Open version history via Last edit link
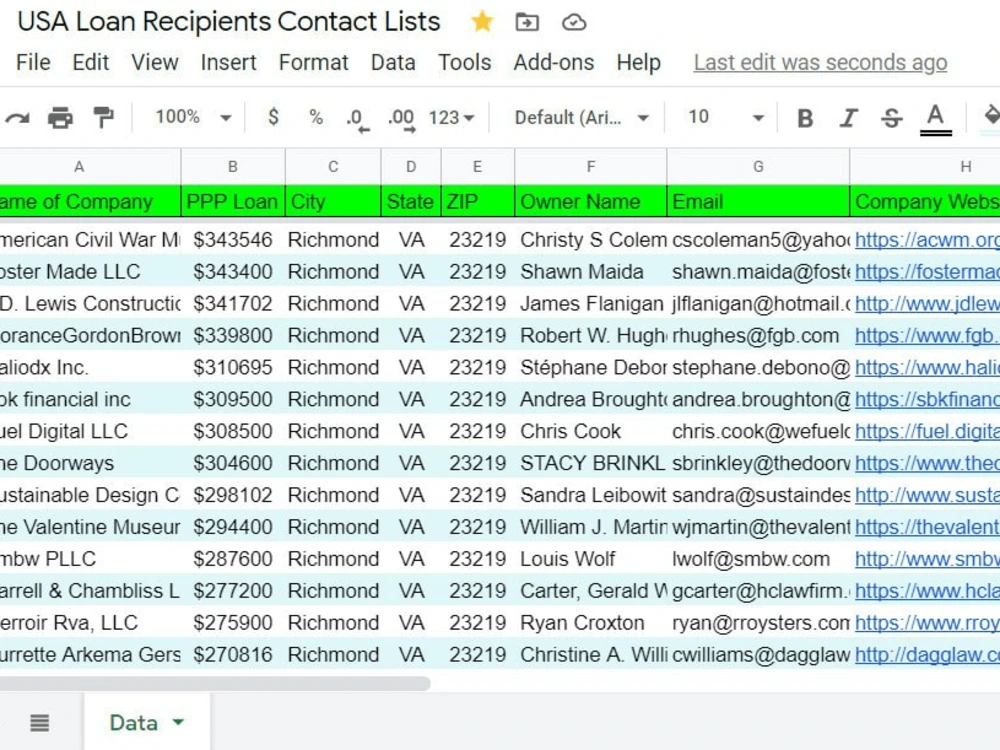The image size is (1000, 750). [819, 62]
